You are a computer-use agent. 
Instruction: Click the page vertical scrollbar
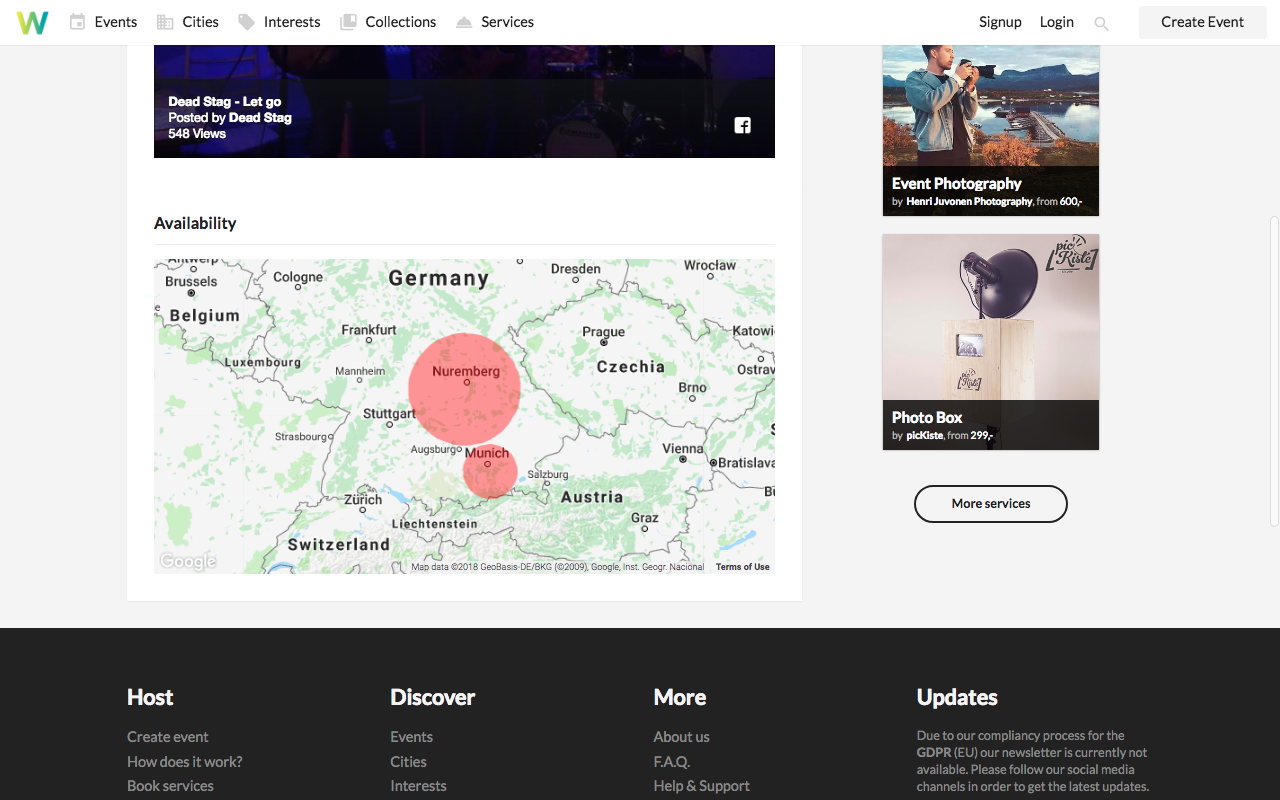click(x=1274, y=371)
